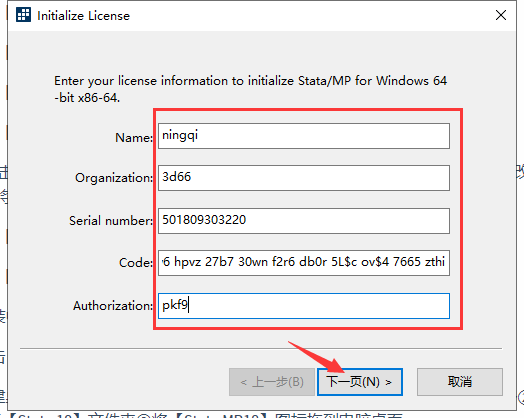The width and height of the screenshot is (524, 418).
Task: Focus the Code input field
Action: (x=304, y=263)
